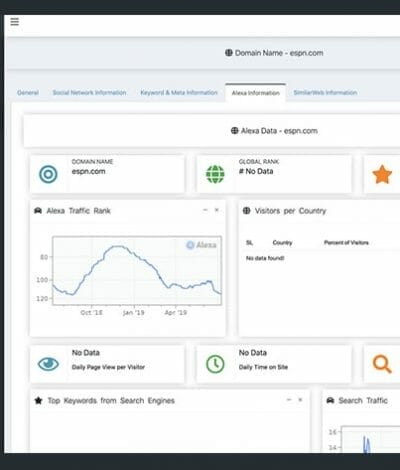Click the globe icon beside Alexa Data

[235, 131]
